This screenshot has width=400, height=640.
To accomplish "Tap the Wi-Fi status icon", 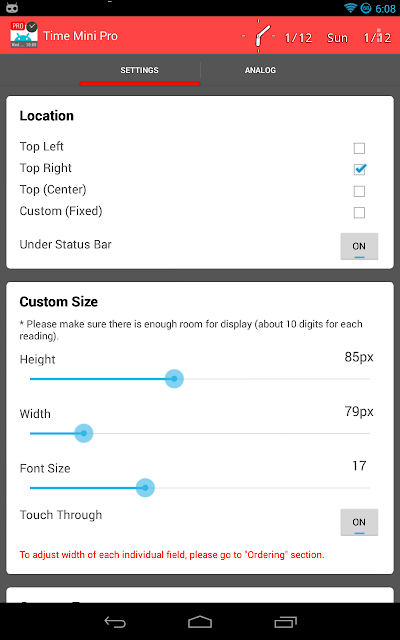I will 350,8.
